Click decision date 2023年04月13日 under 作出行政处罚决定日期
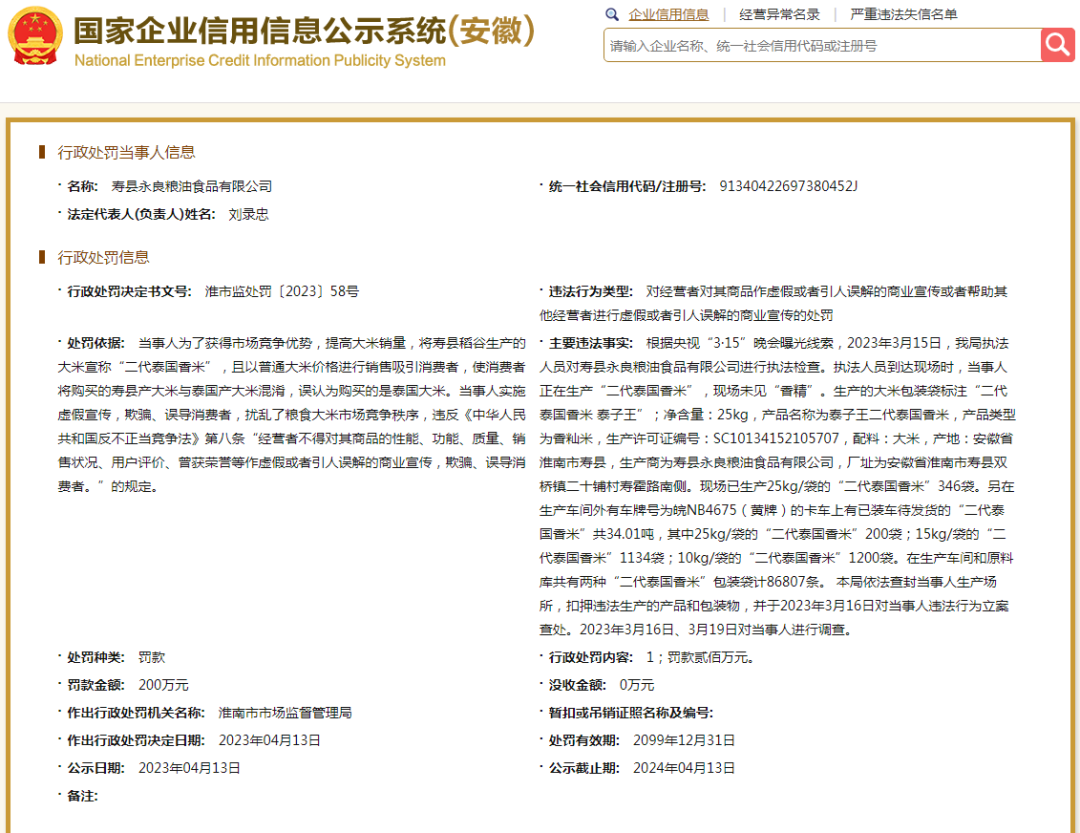 click(x=269, y=740)
